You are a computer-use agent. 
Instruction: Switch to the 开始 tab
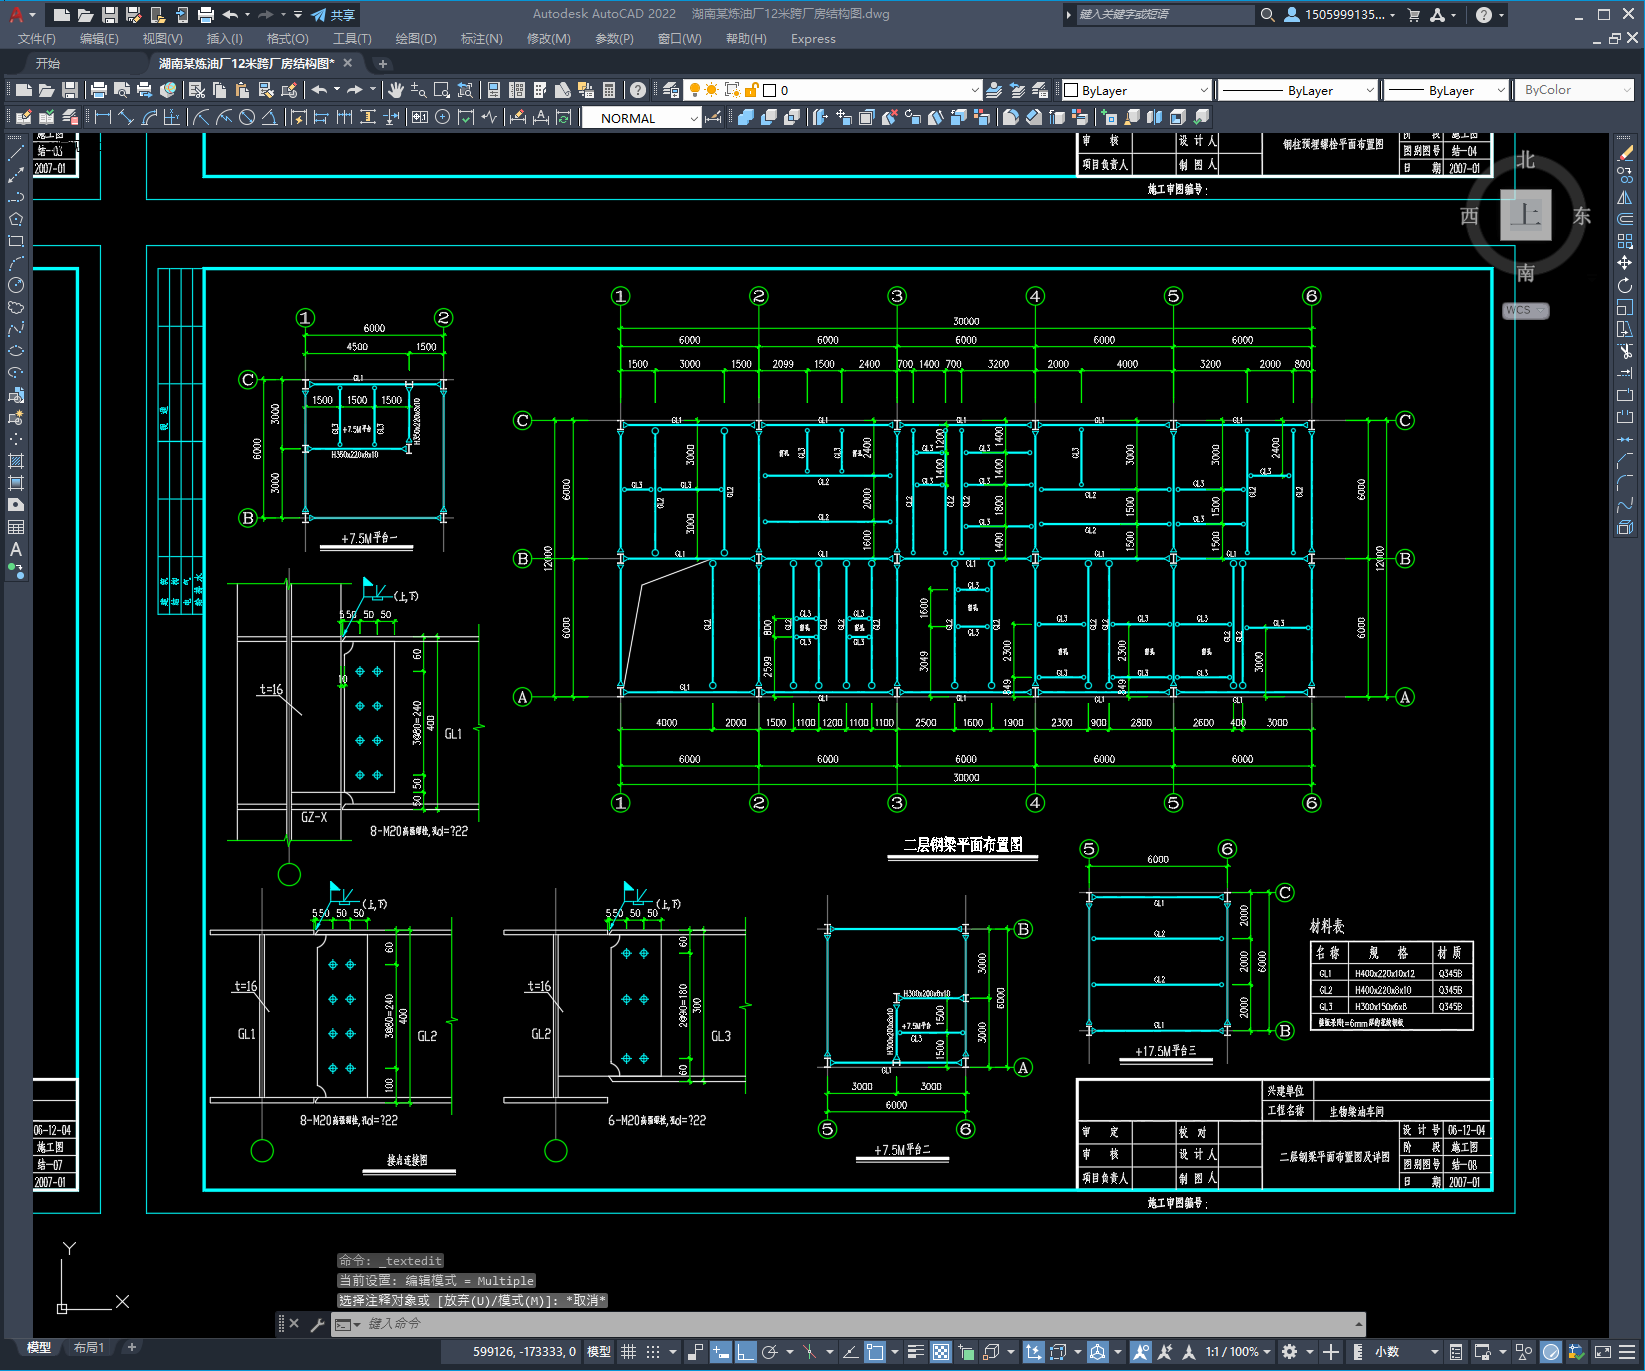coord(48,63)
